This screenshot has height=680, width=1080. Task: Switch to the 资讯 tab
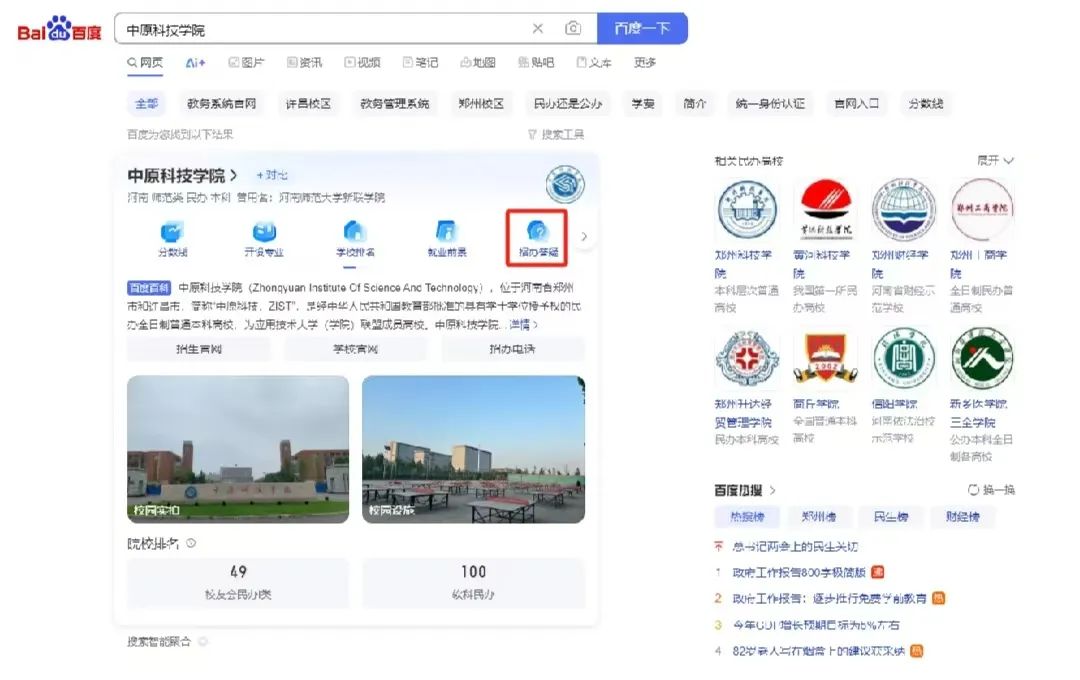(x=304, y=63)
